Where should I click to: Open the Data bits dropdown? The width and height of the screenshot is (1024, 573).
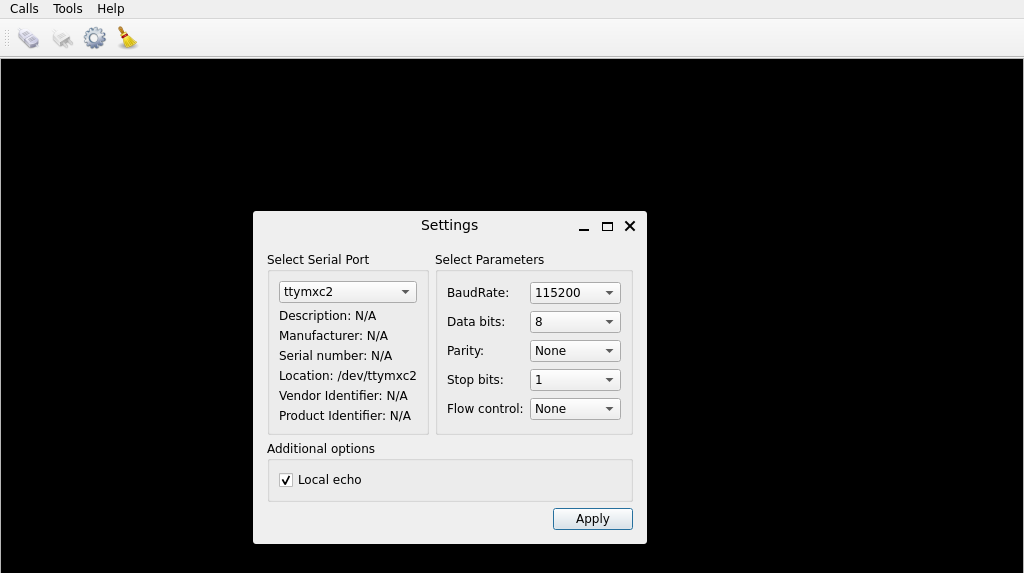pyautogui.click(x=575, y=322)
